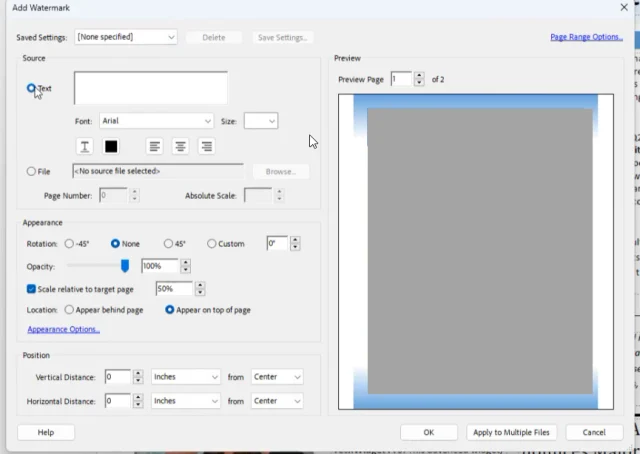
Task: Set rotation to 45 degrees
Action: (x=168, y=244)
